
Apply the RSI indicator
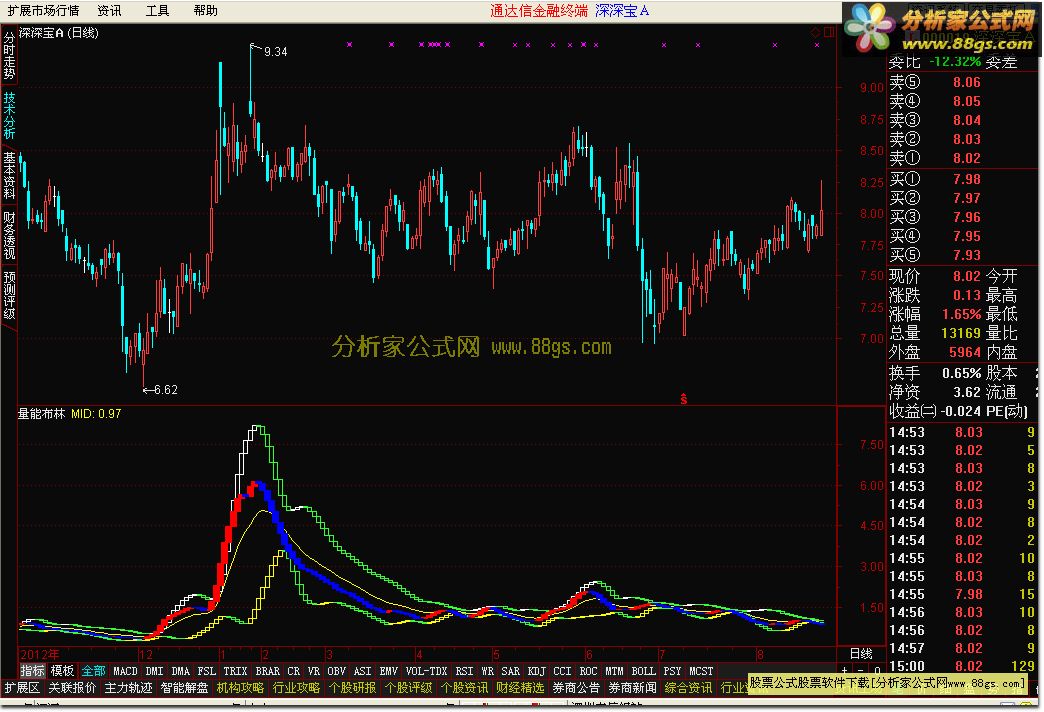[464, 671]
